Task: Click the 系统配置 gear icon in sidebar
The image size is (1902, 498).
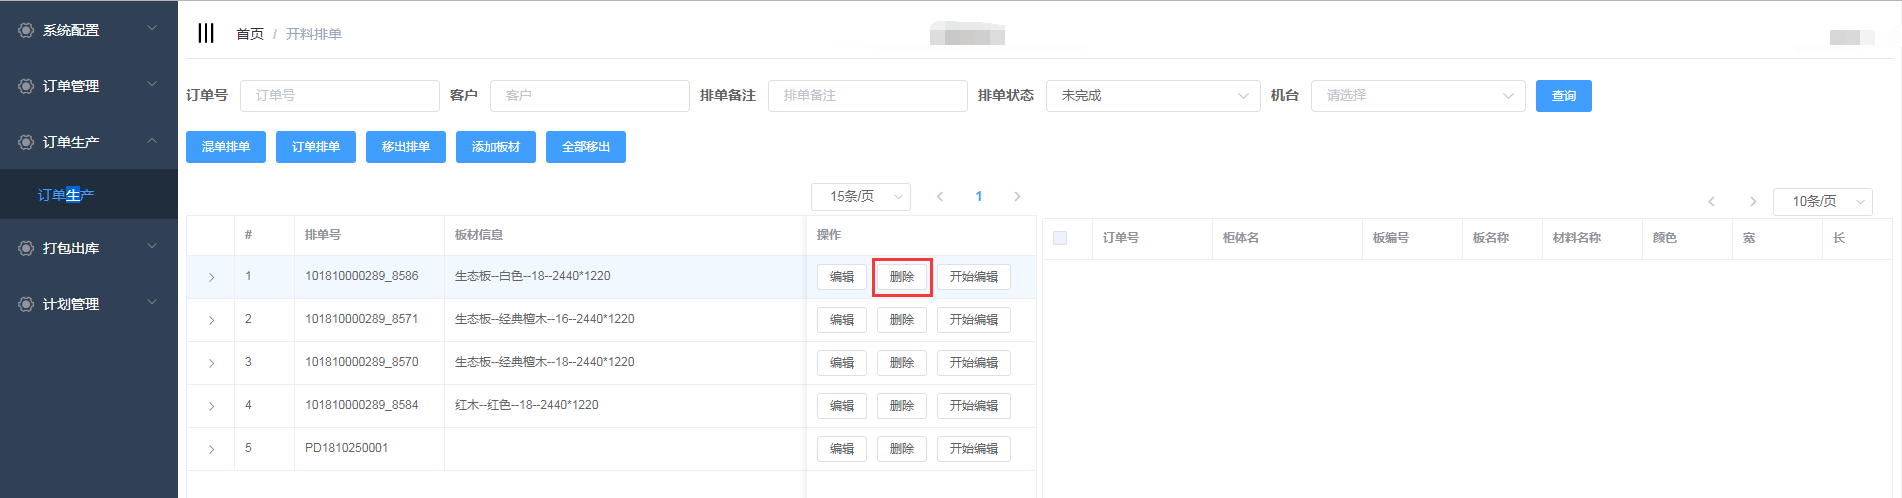Action: (26, 30)
